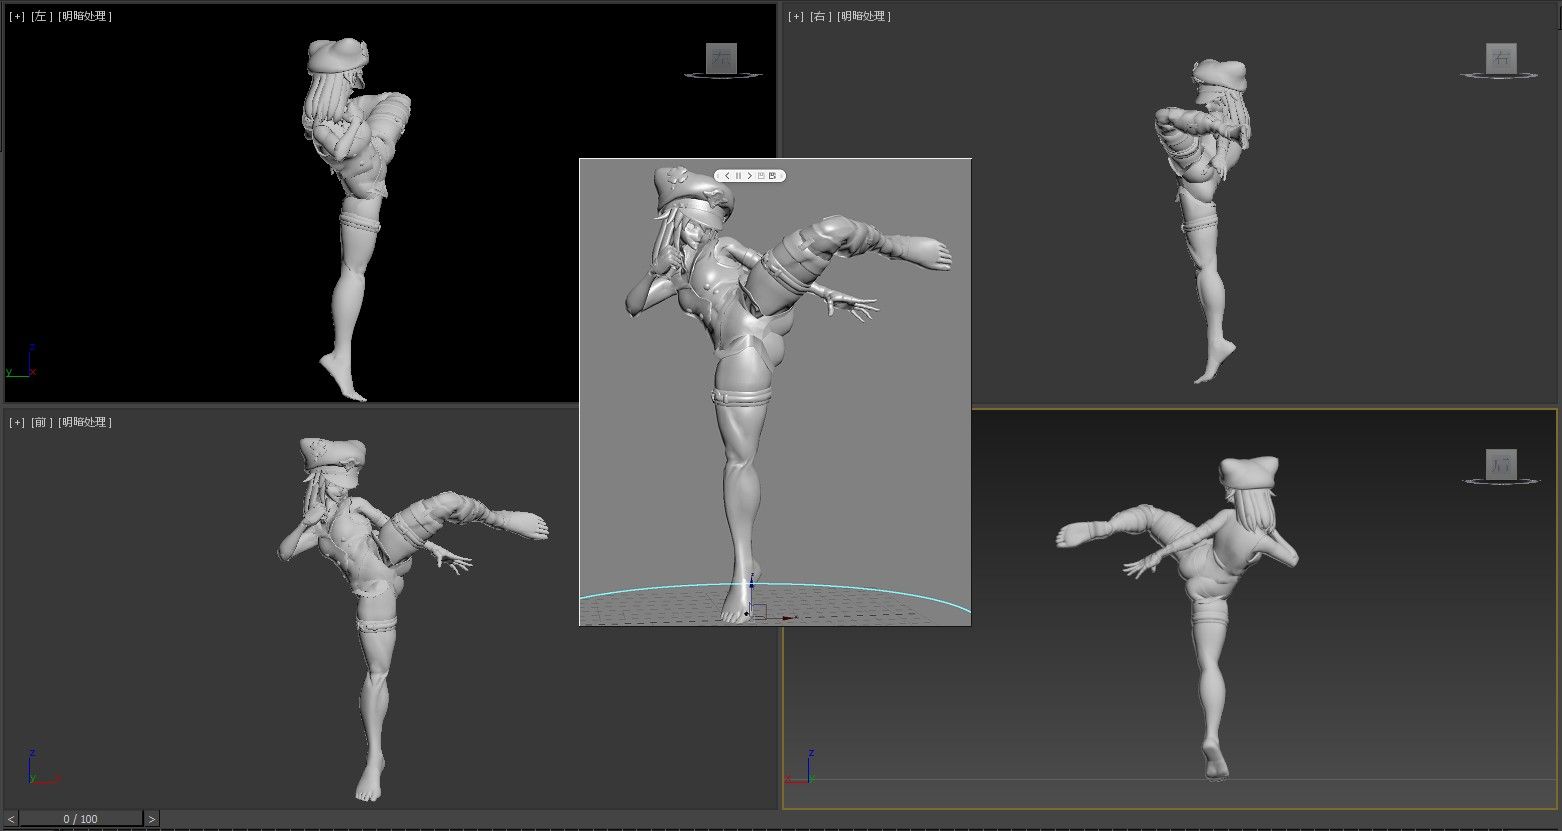Click the compass ring under 后 ViewCube
The width and height of the screenshot is (1562, 831).
1502,481
